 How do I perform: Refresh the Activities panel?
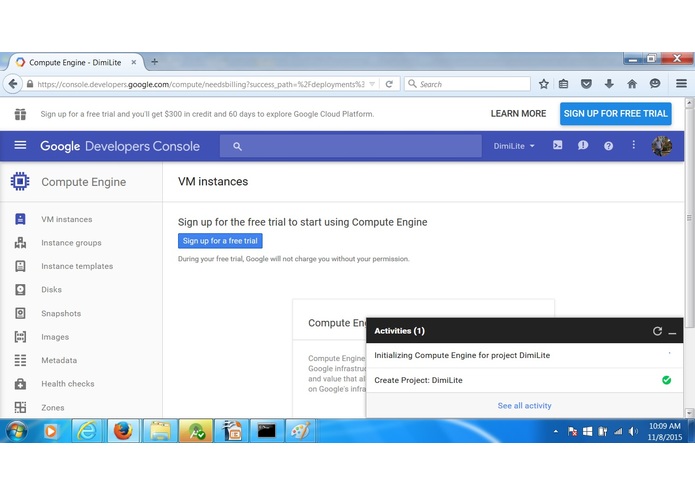657,331
